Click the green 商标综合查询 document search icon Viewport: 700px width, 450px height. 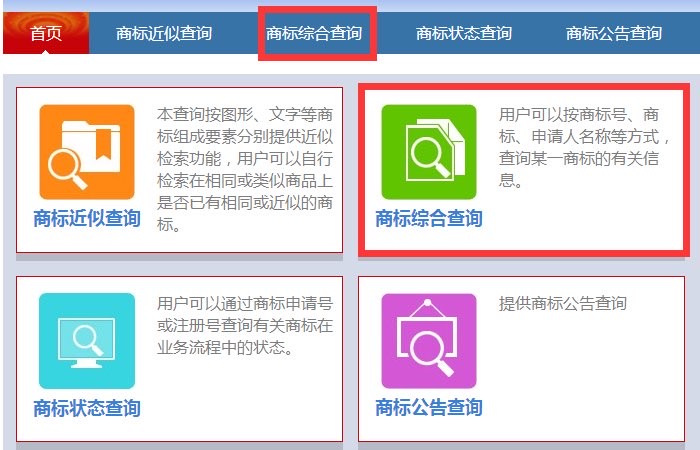[429, 152]
